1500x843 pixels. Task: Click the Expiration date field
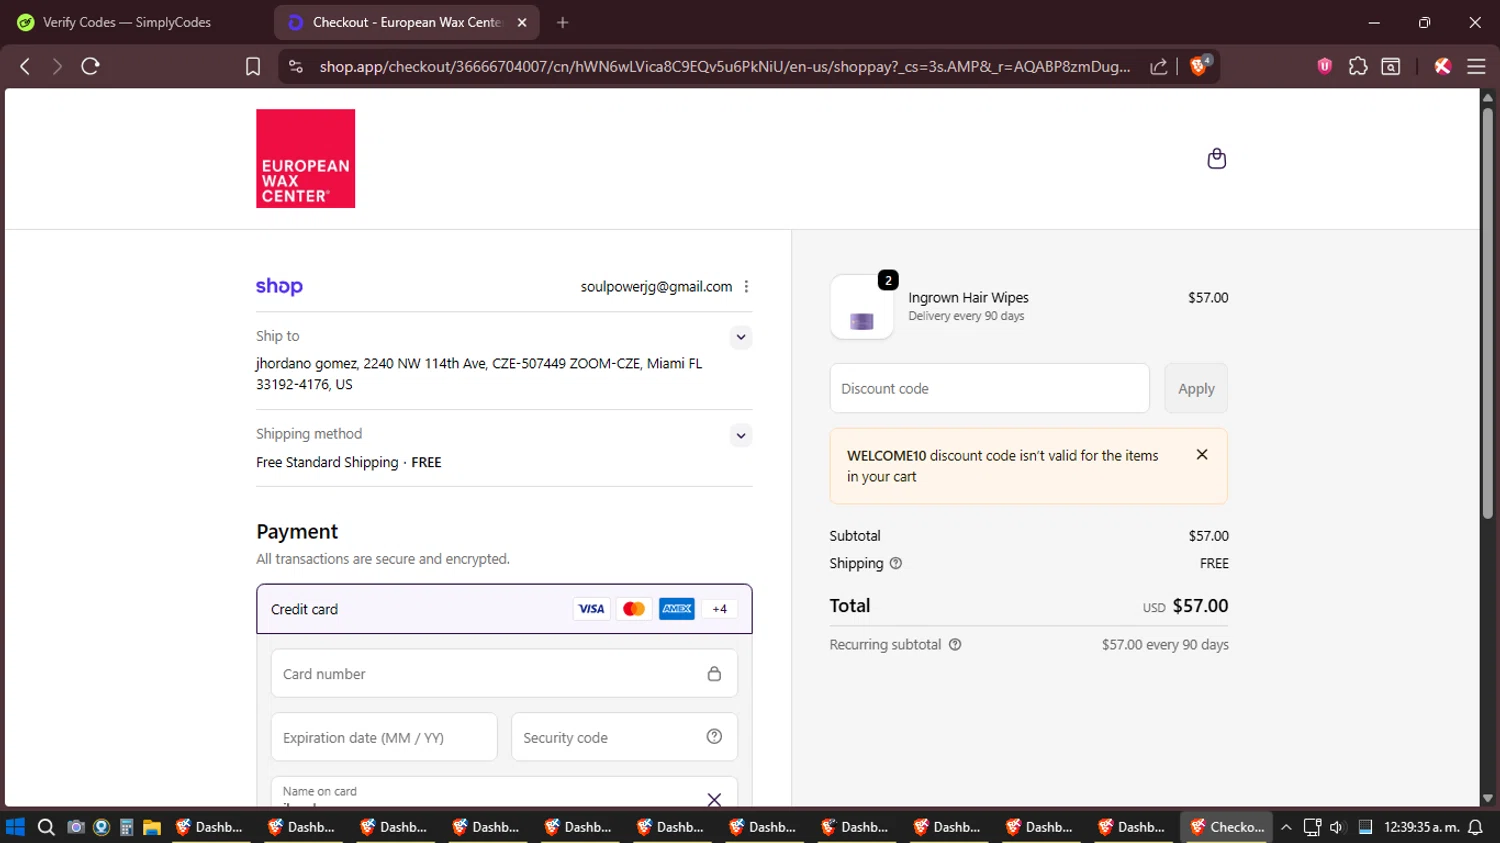click(x=384, y=737)
